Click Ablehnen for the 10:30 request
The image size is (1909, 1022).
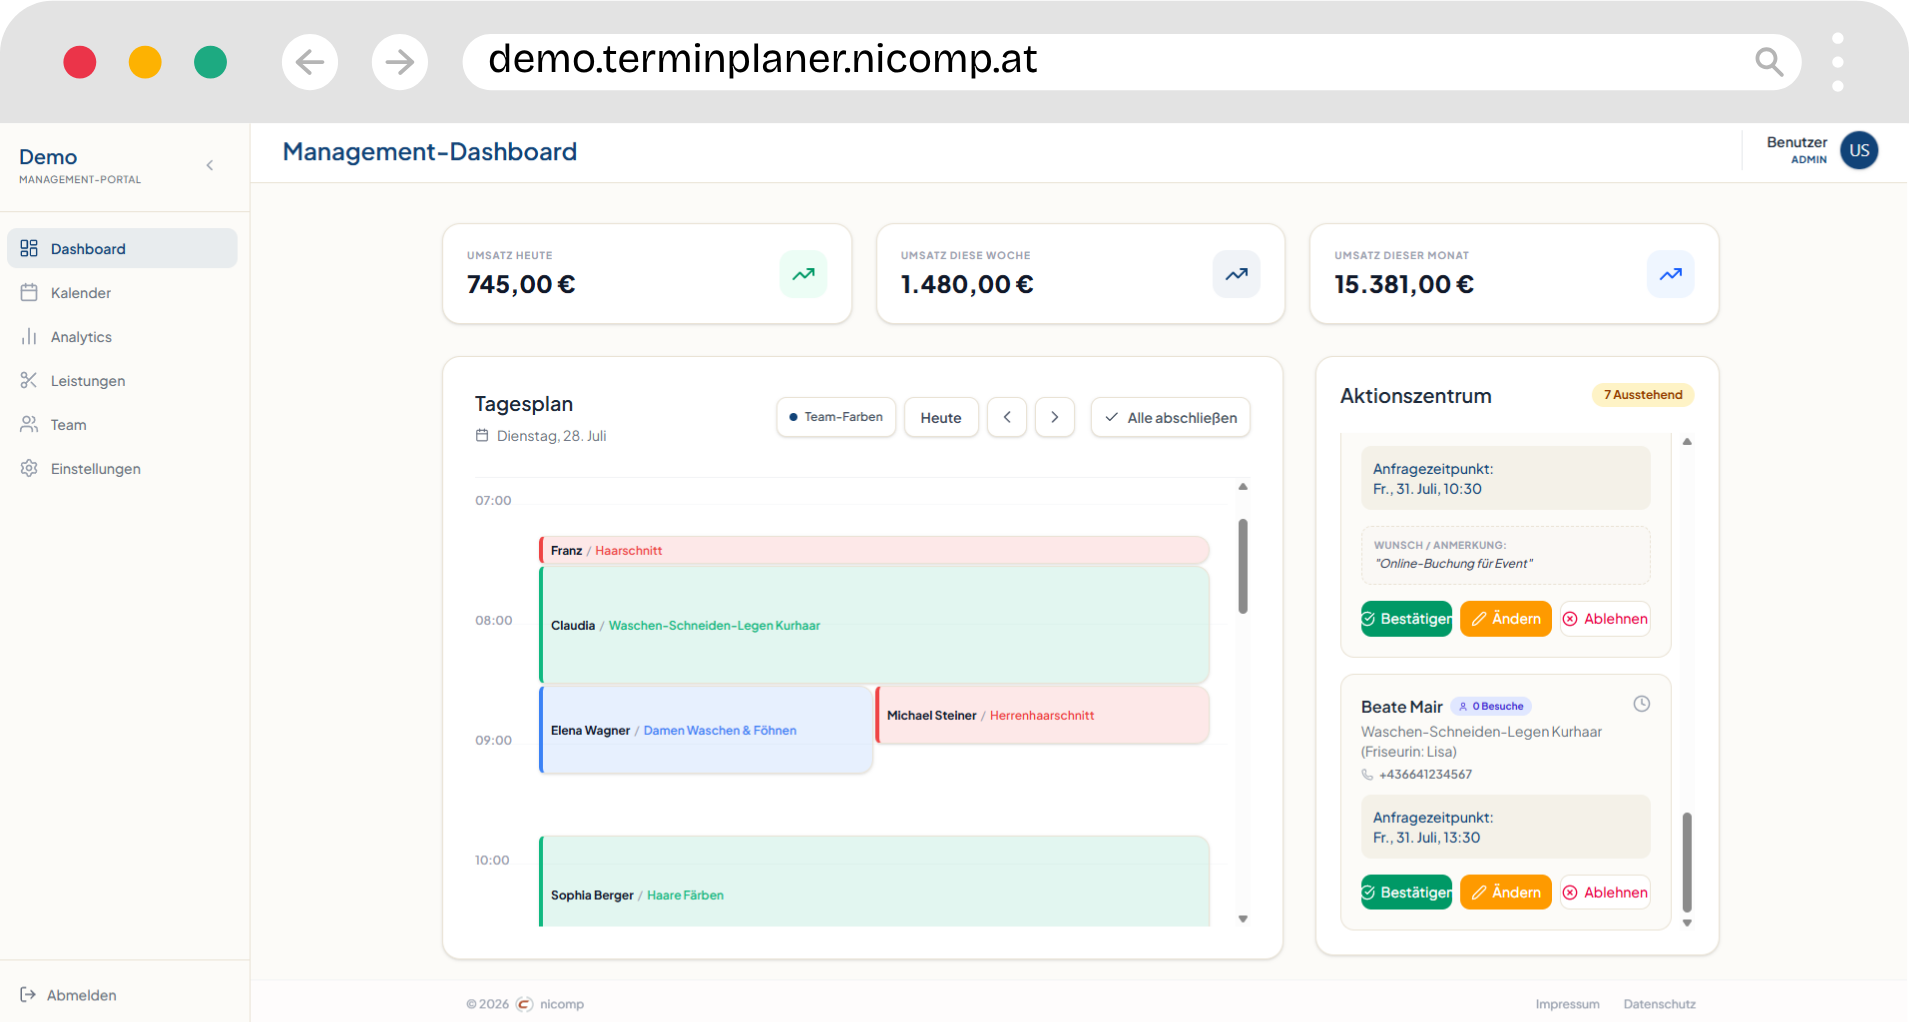1605,619
